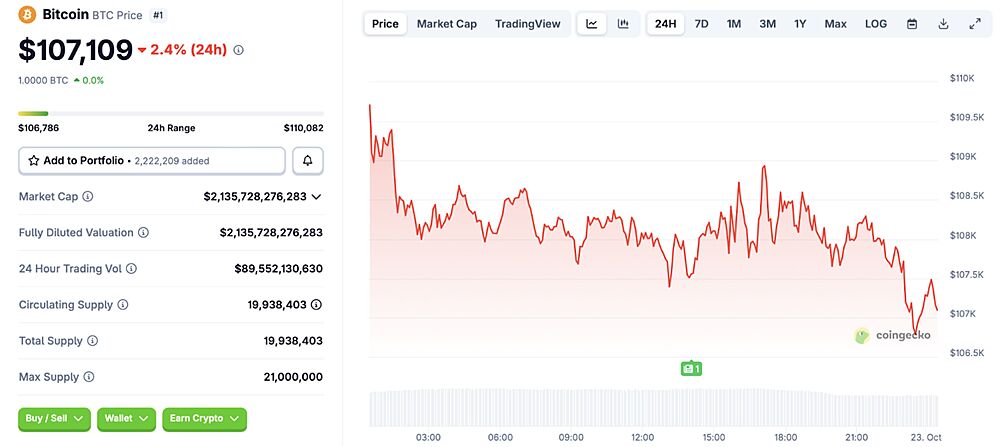
Task: Select the 1Y time range
Action: point(800,24)
